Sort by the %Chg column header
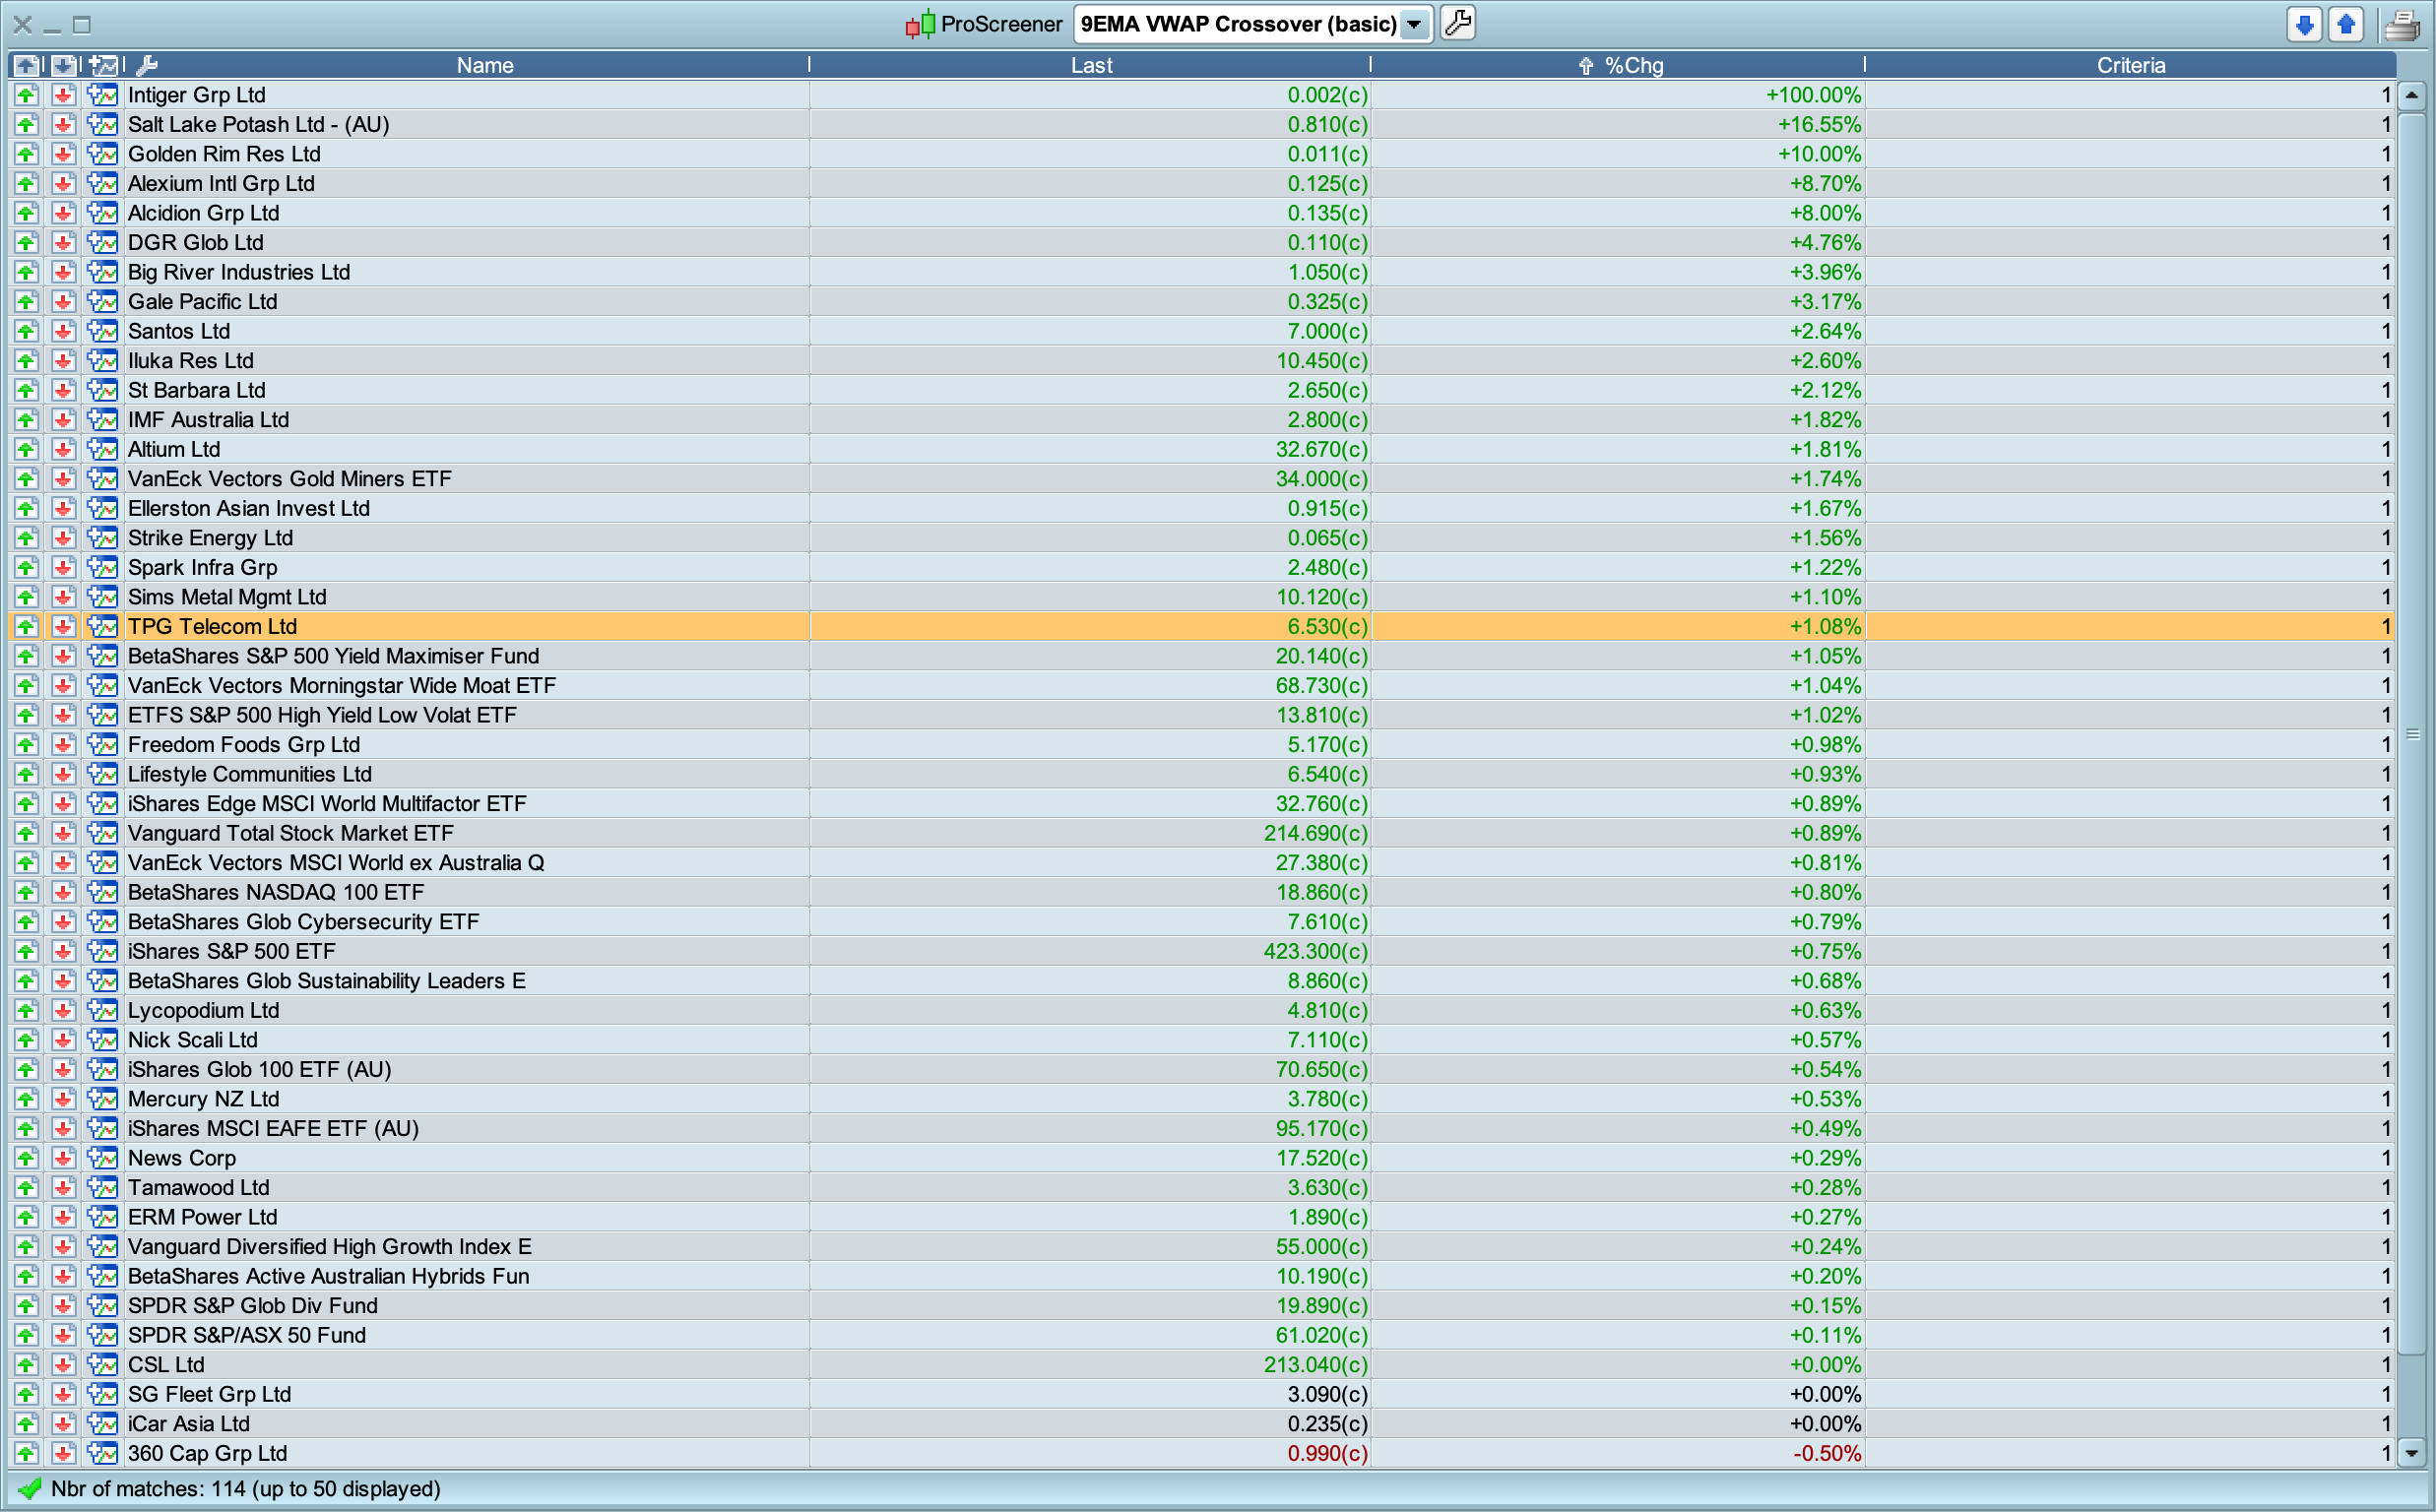This screenshot has height=1512, width=2436. point(1633,66)
